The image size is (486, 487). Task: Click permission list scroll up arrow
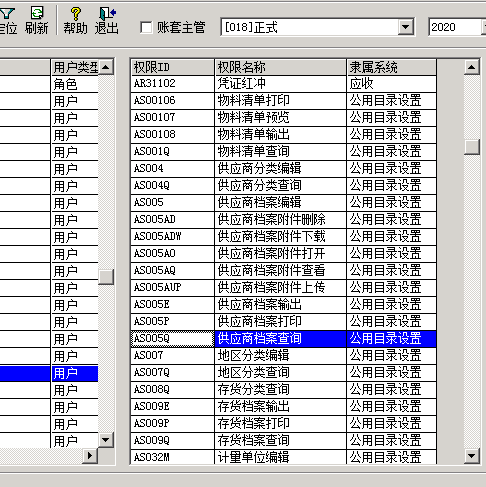tap(472, 67)
